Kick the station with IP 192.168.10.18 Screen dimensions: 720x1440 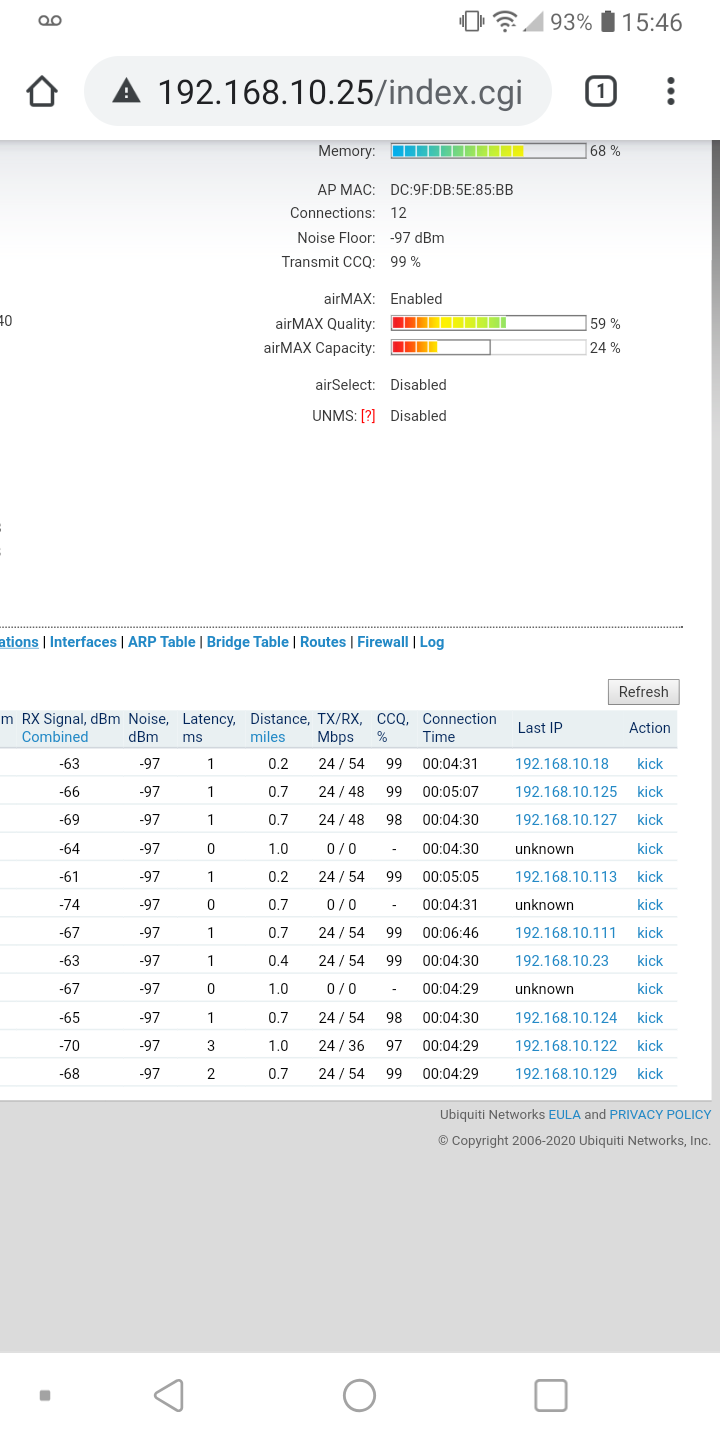coord(650,764)
